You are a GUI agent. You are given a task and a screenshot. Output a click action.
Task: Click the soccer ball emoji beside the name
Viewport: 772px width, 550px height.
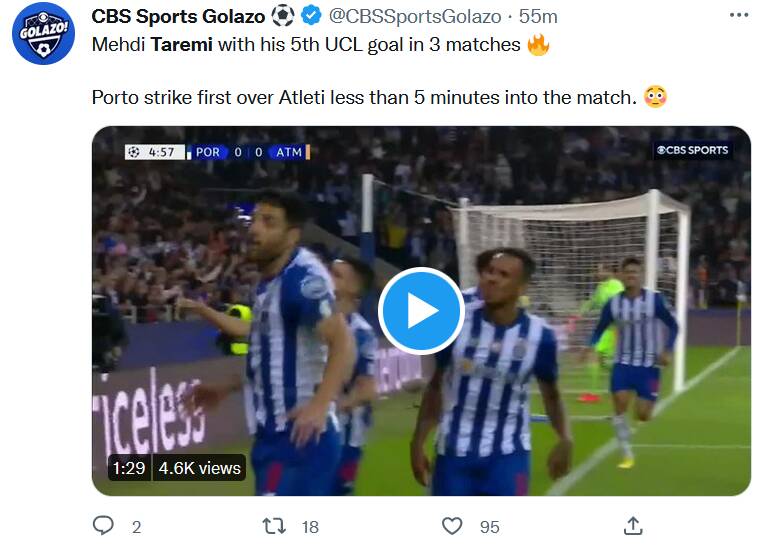pyautogui.click(x=283, y=17)
